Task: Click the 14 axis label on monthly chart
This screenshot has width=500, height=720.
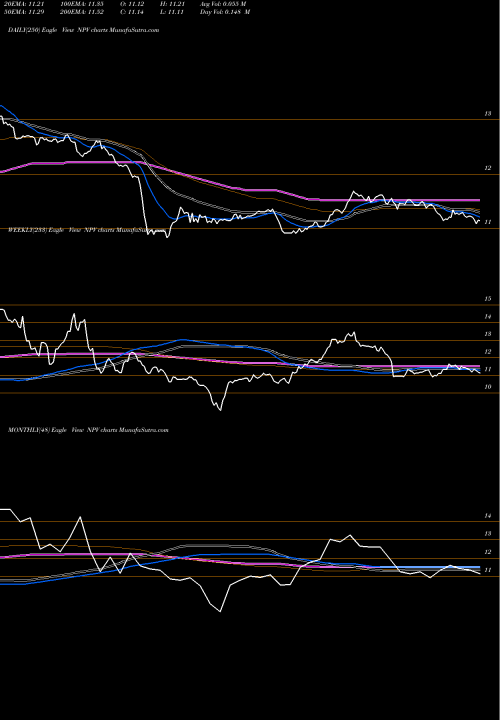Action: click(x=489, y=516)
